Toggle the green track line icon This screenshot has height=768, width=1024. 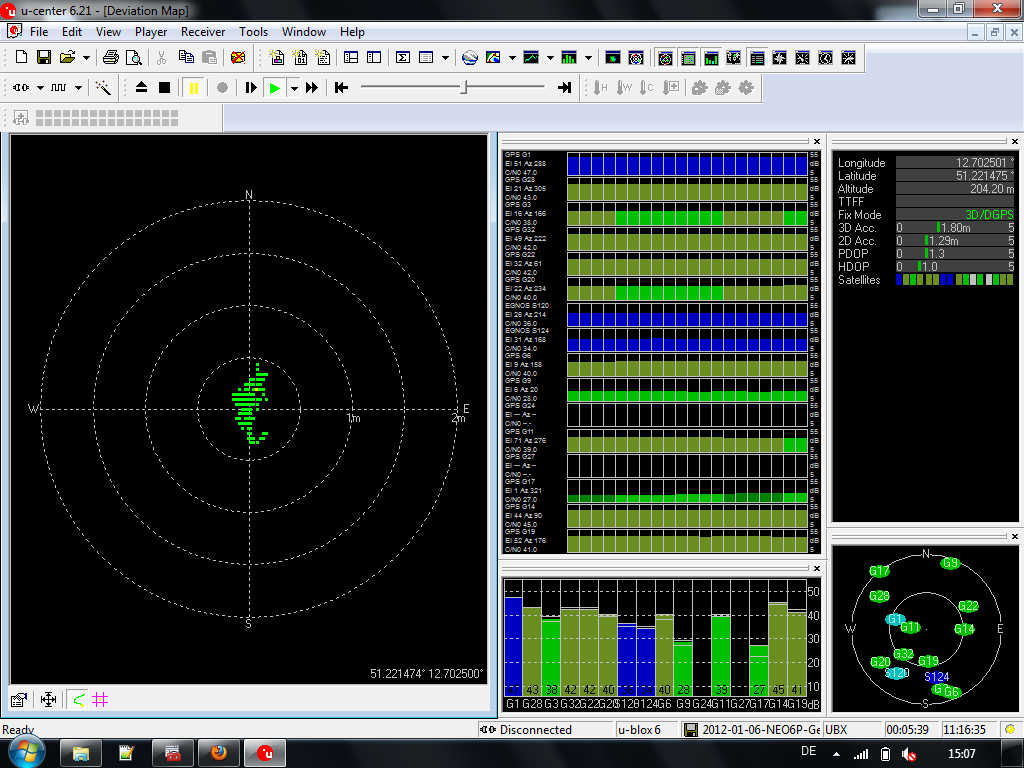[x=78, y=699]
